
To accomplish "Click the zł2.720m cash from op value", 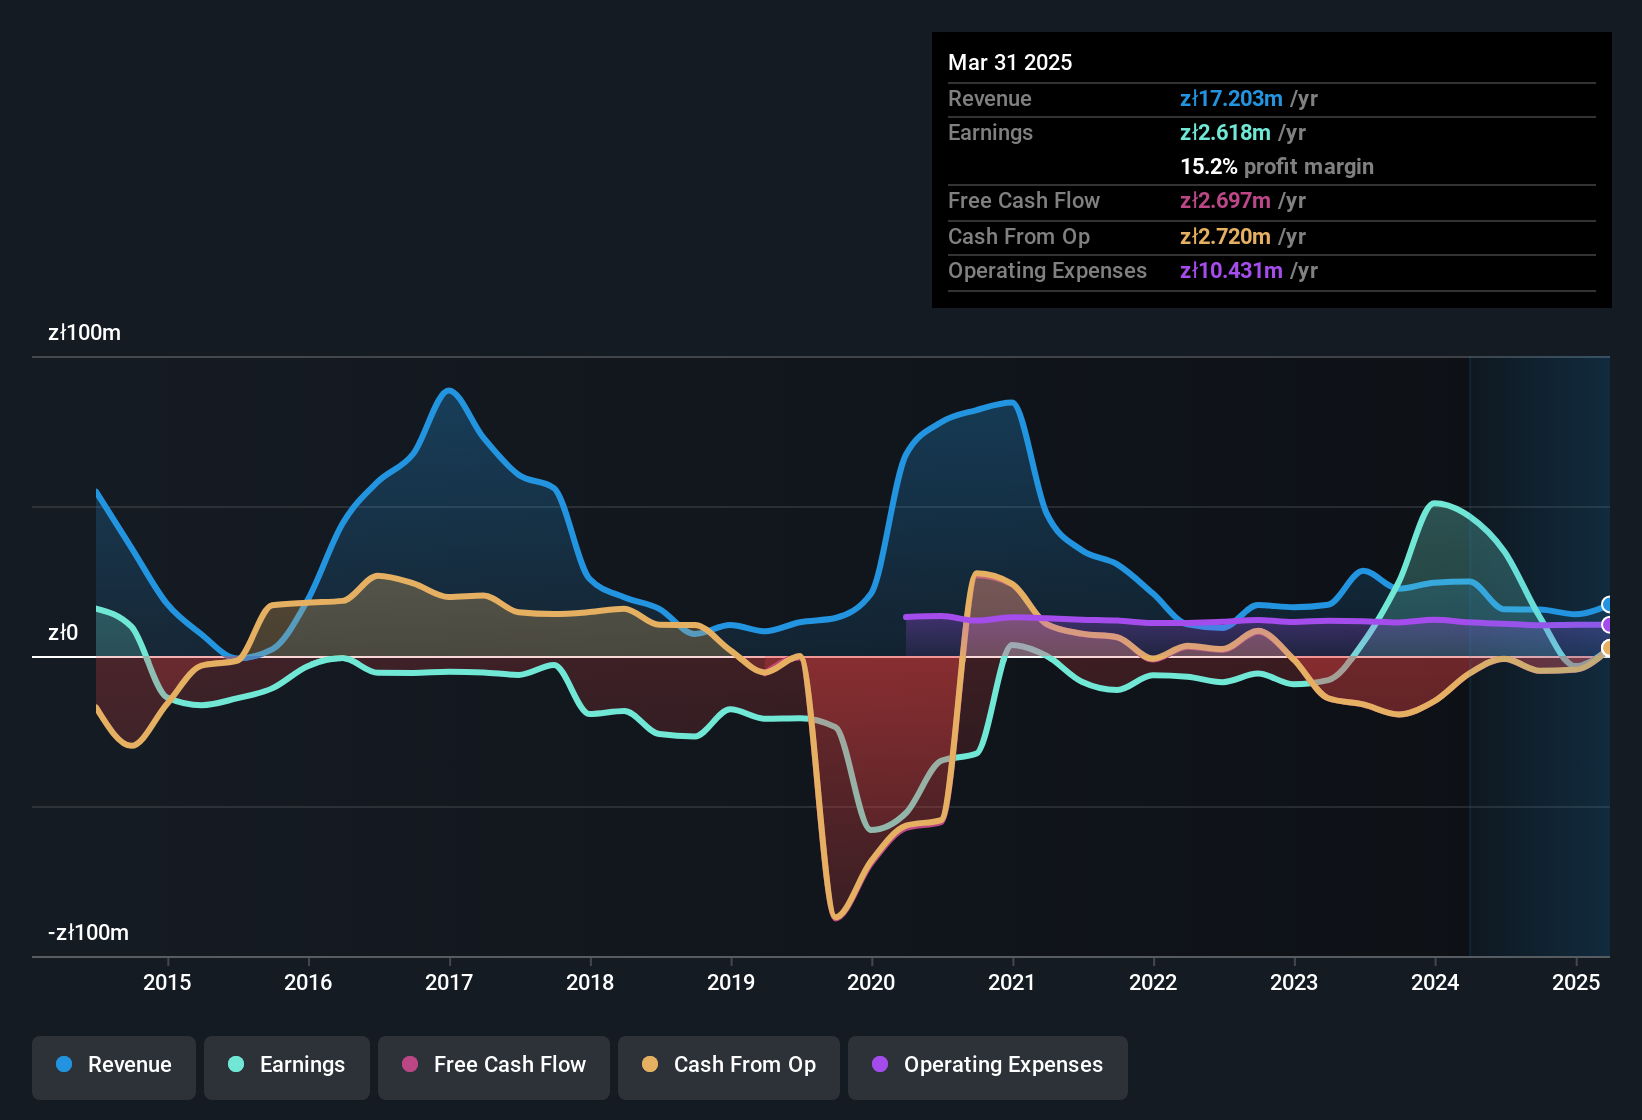I will tap(1225, 236).
